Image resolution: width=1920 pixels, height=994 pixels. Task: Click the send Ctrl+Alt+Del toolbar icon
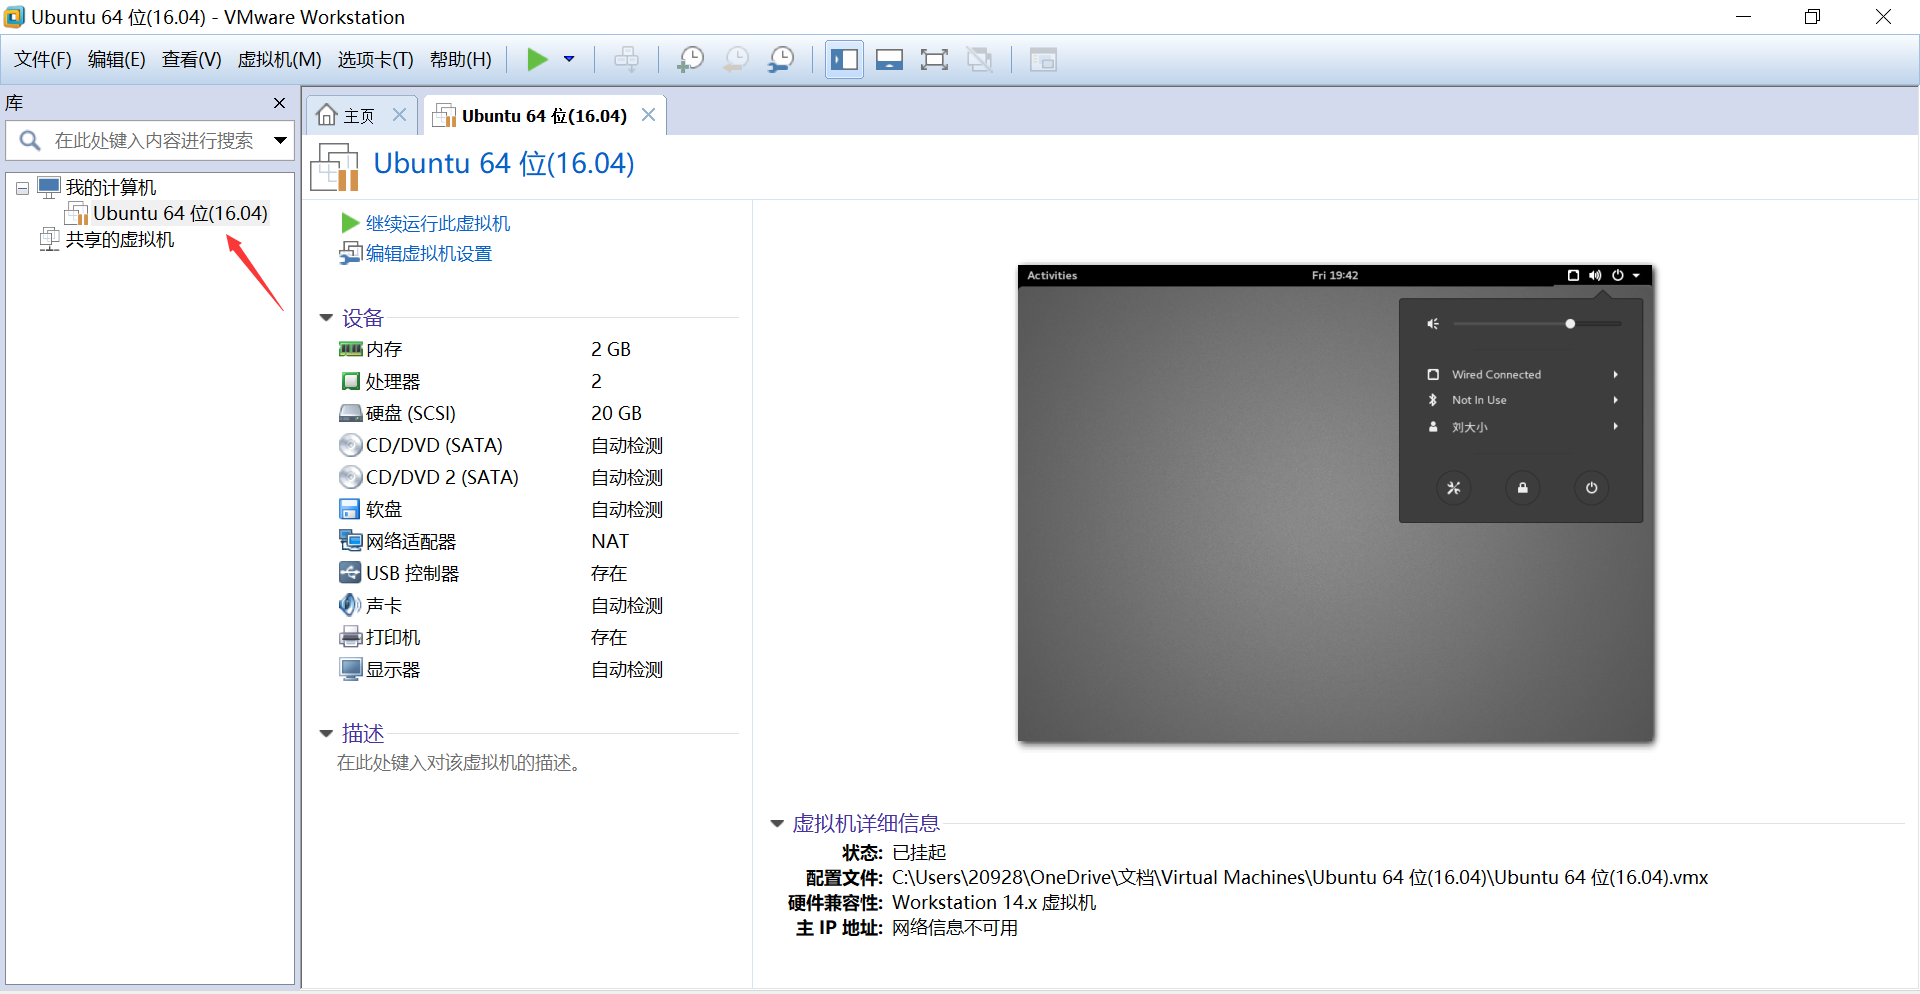coord(627,60)
